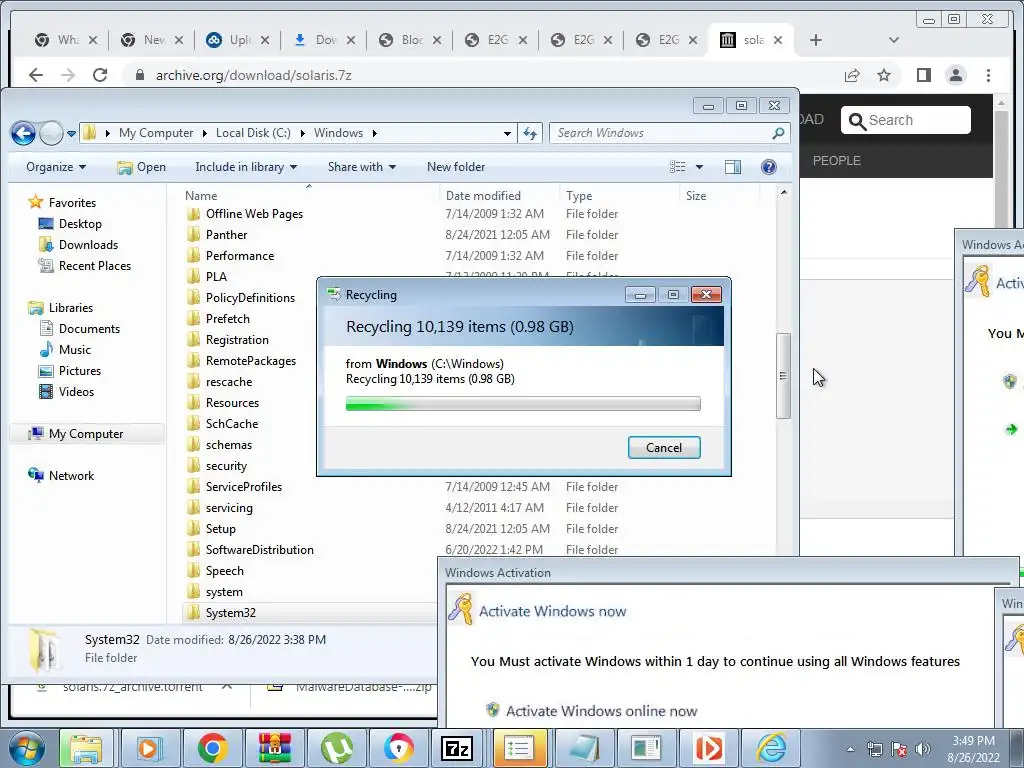The image size is (1024, 768).
Task: Open Chrome side panel icon
Action: point(923,75)
